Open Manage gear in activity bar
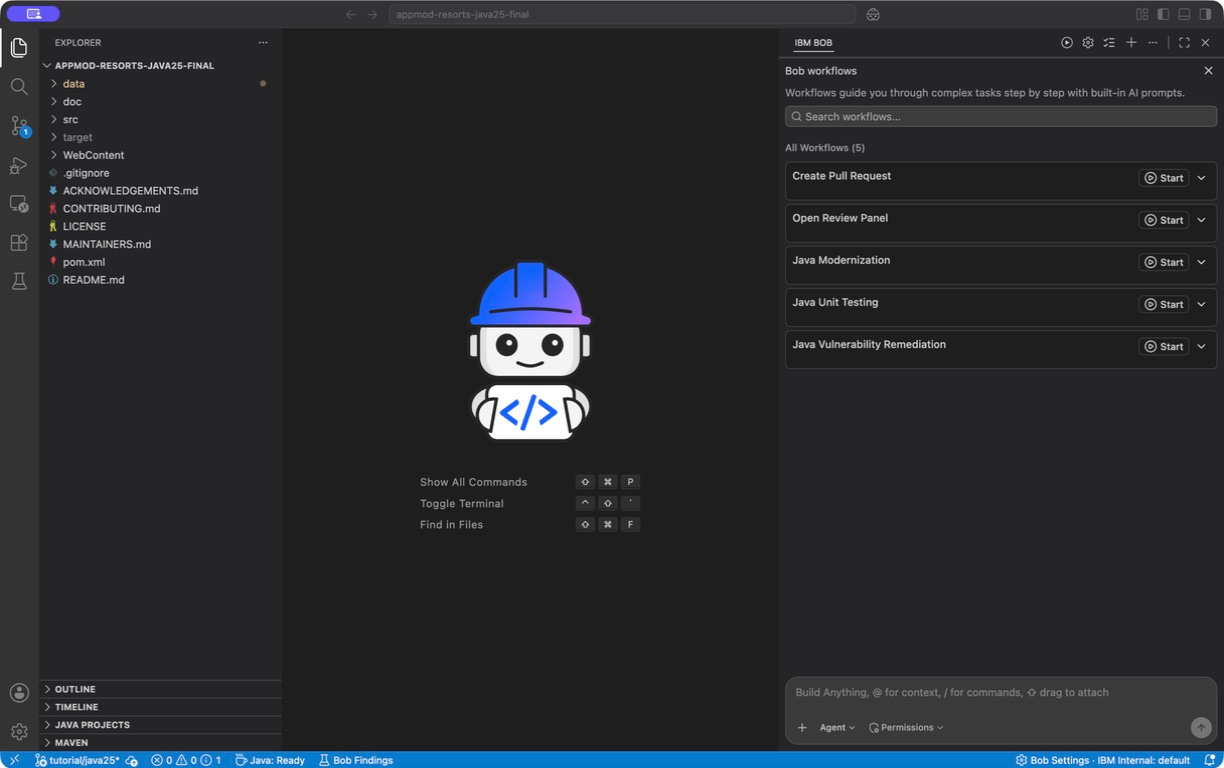The image size is (1224, 768). point(19,731)
